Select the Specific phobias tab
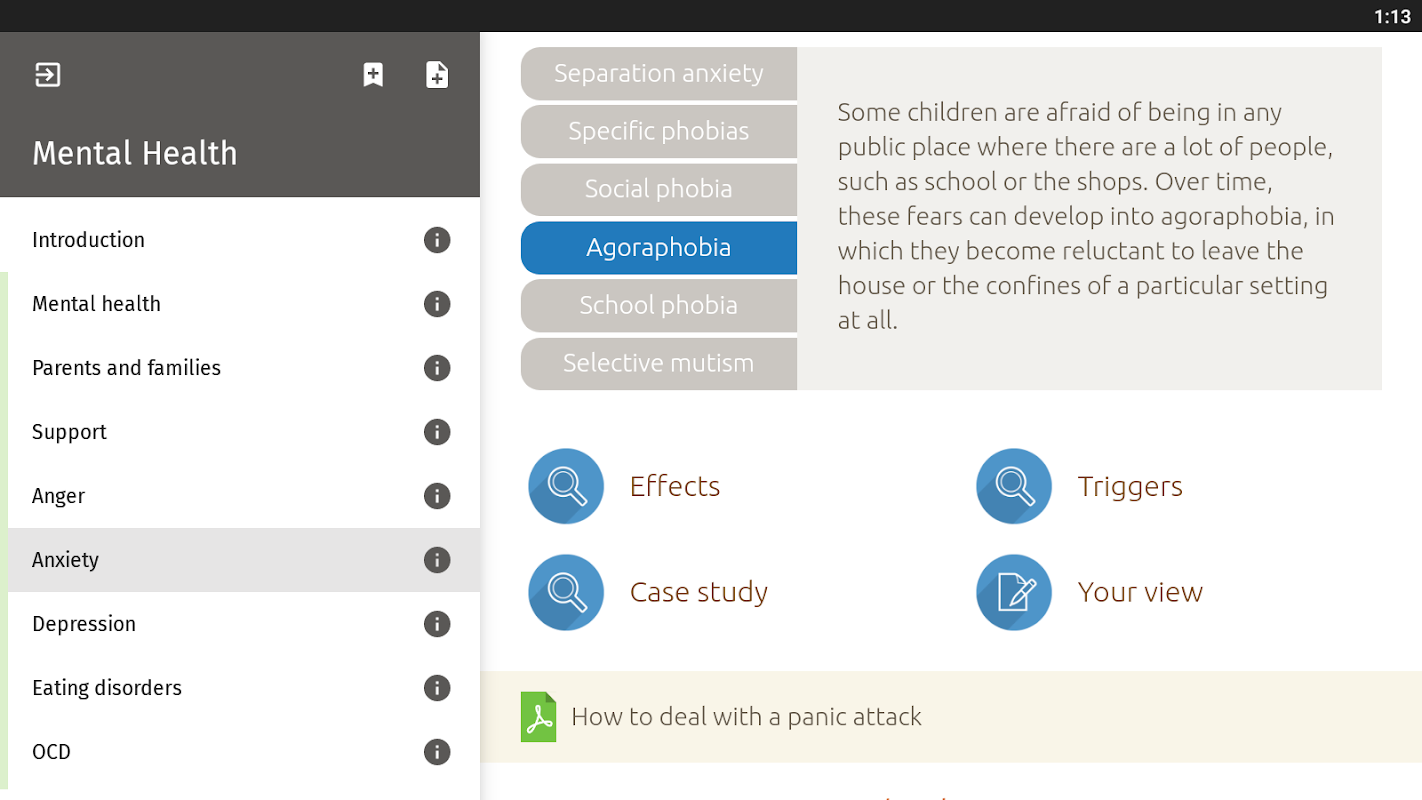1422x800 pixels. pos(659,131)
